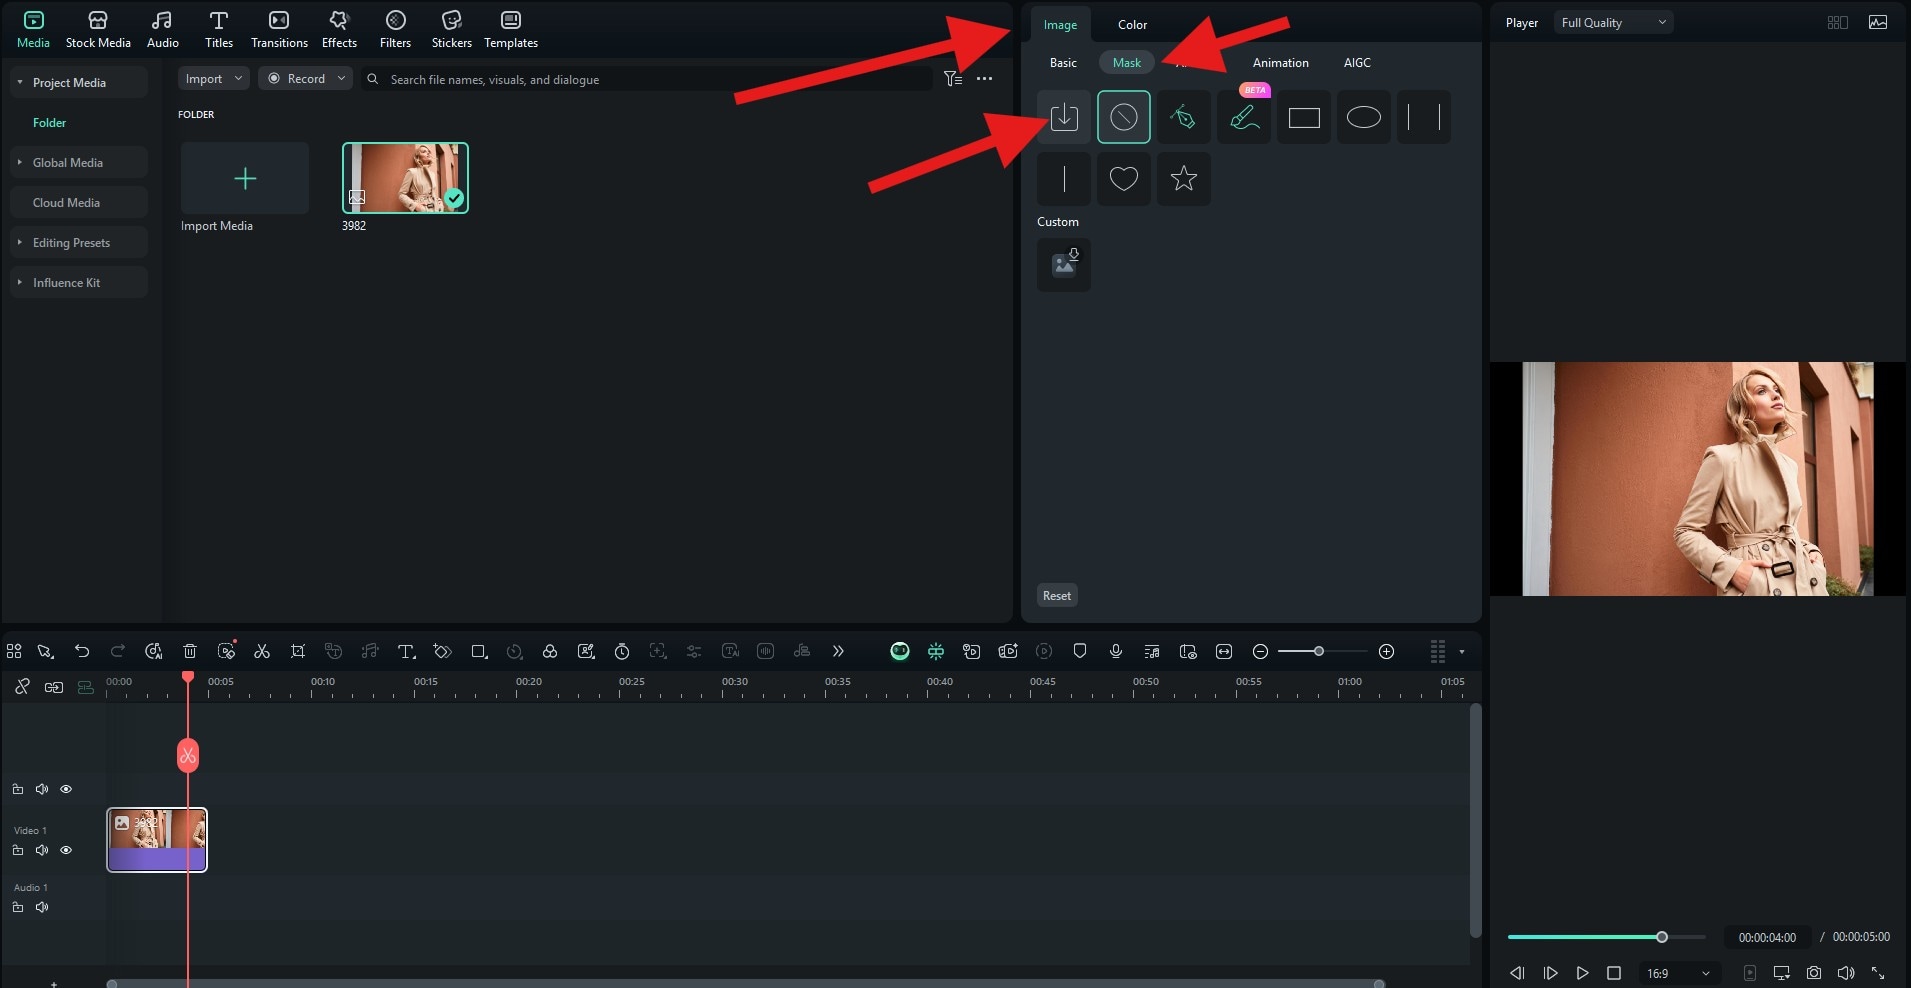The width and height of the screenshot is (1911, 988).
Task: Click the timeline zoom slider handle
Action: (1319, 651)
